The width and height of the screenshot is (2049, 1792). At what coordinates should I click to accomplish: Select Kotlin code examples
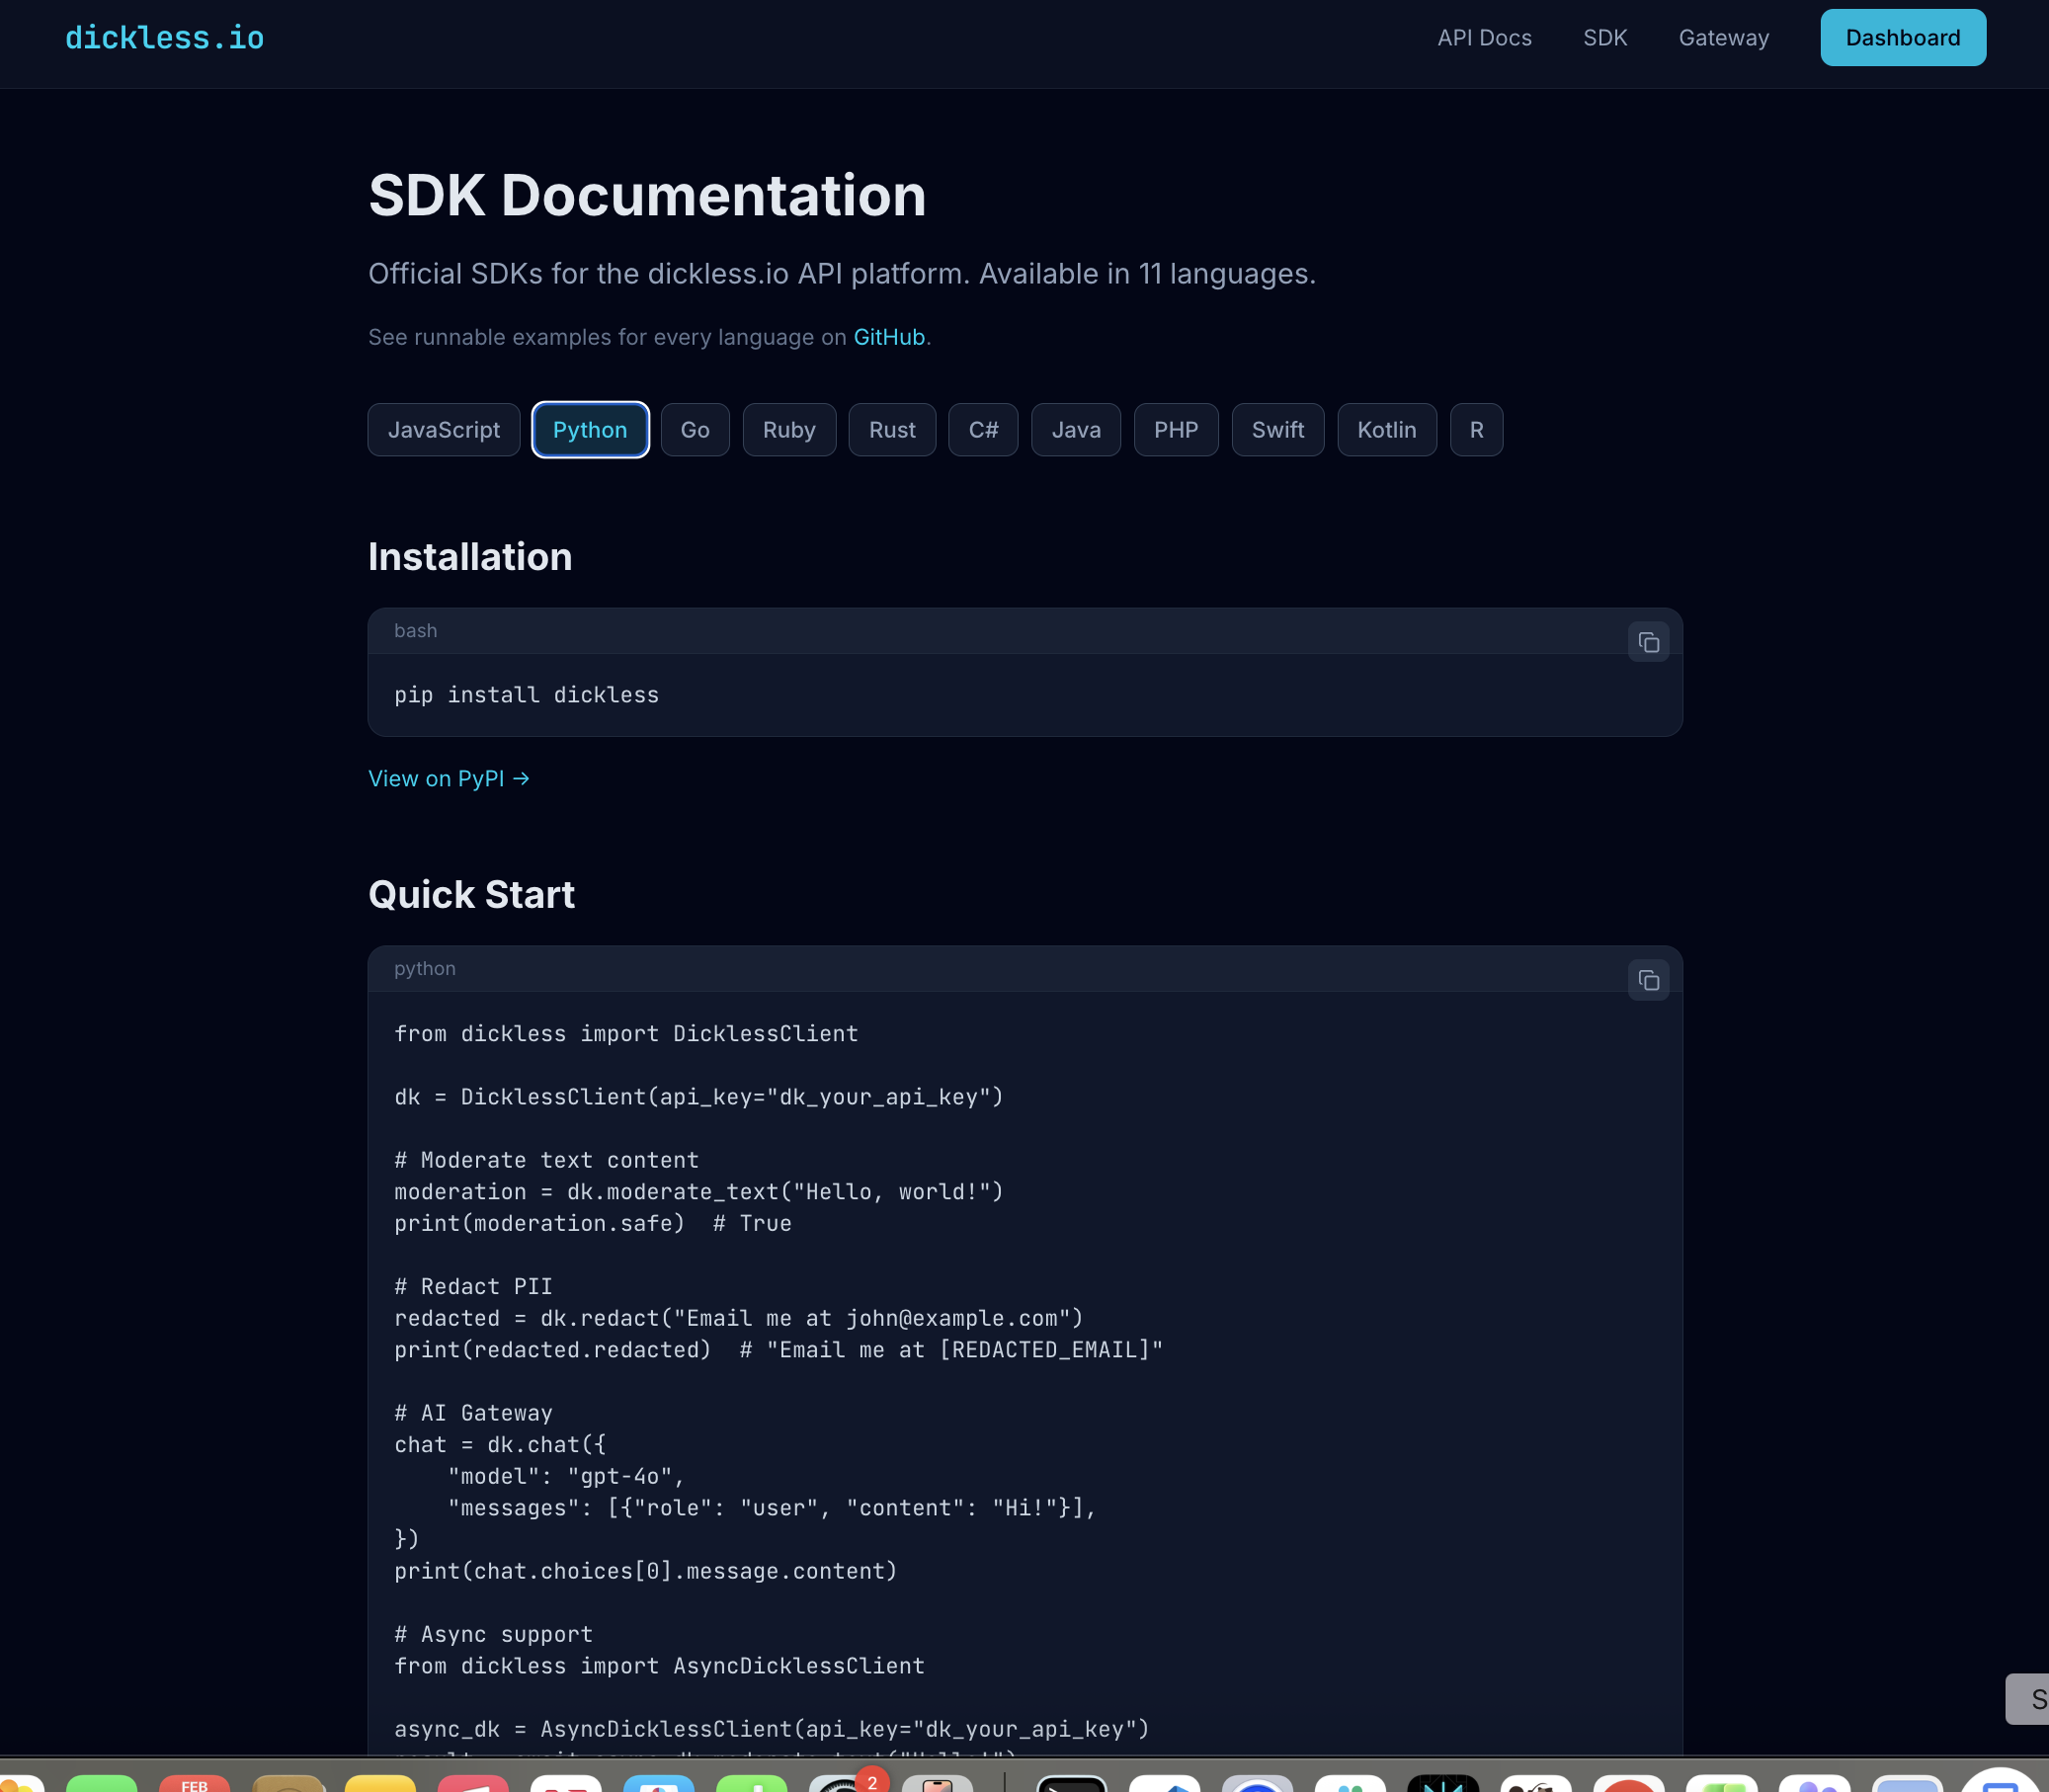point(1386,429)
